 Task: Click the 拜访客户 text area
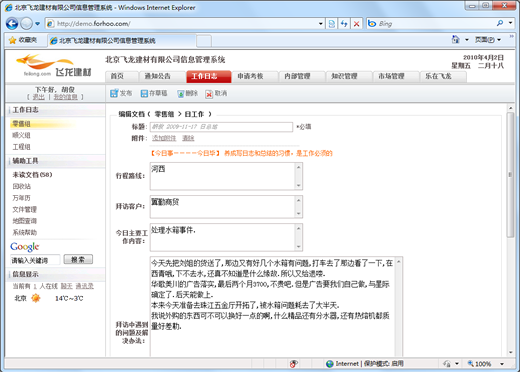tap(226, 207)
